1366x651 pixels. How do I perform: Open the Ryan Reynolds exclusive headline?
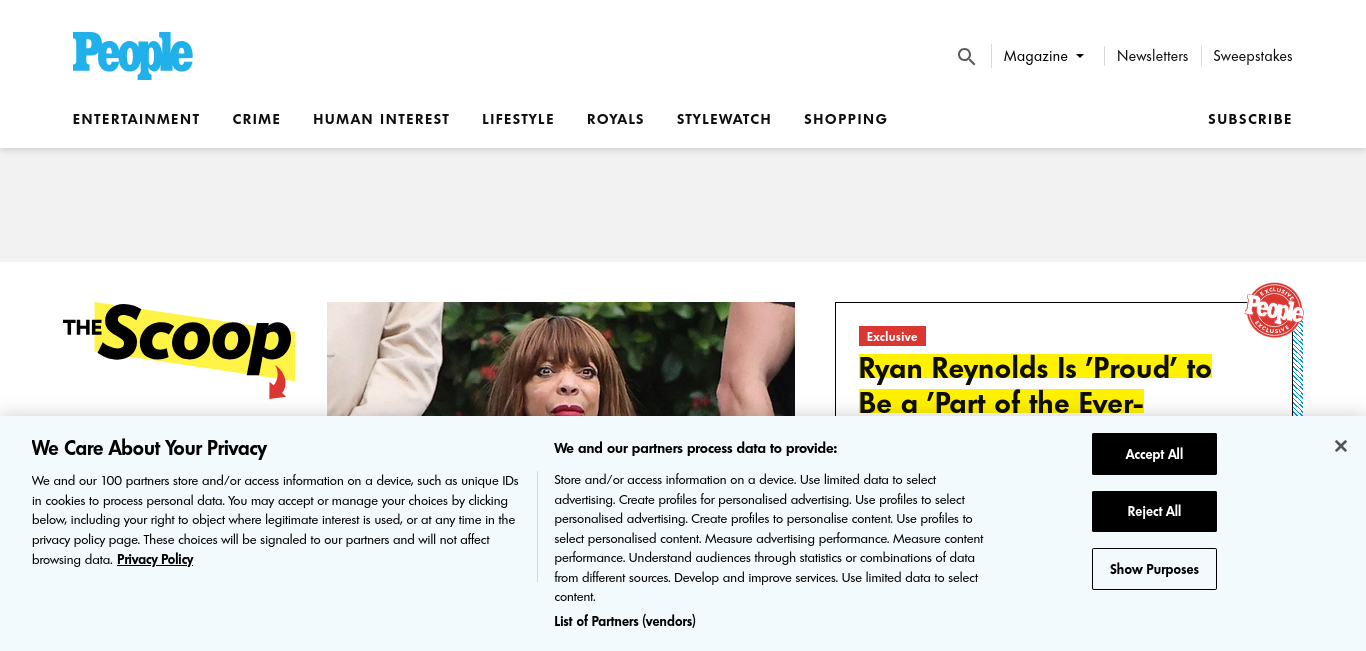click(x=1035, y=385)
